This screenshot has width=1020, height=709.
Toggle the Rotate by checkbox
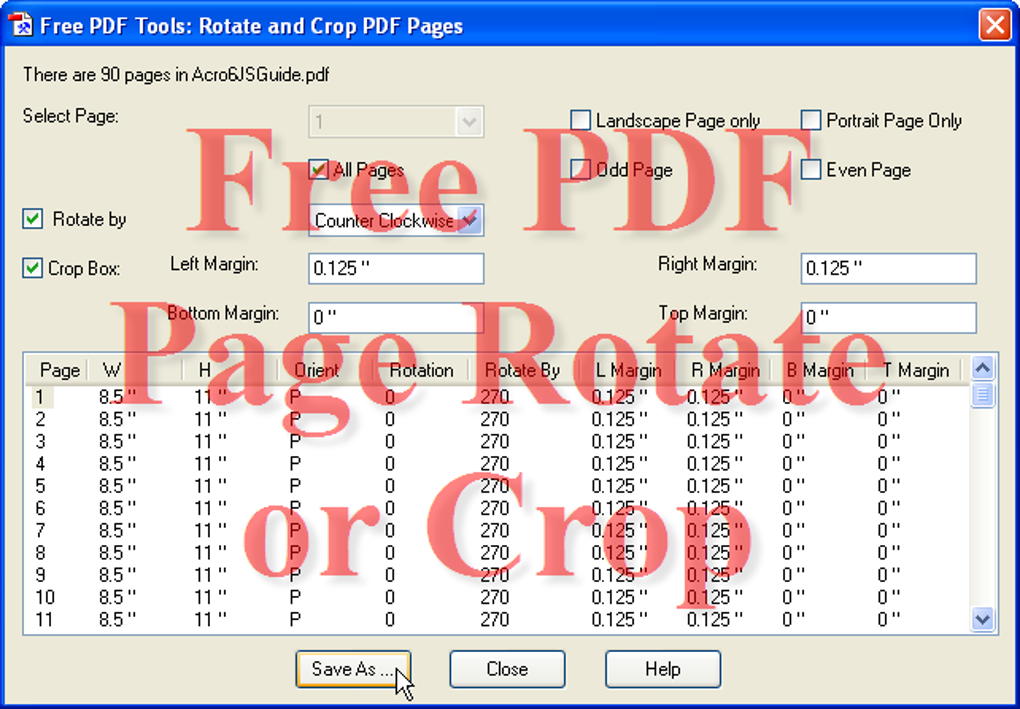33,219
